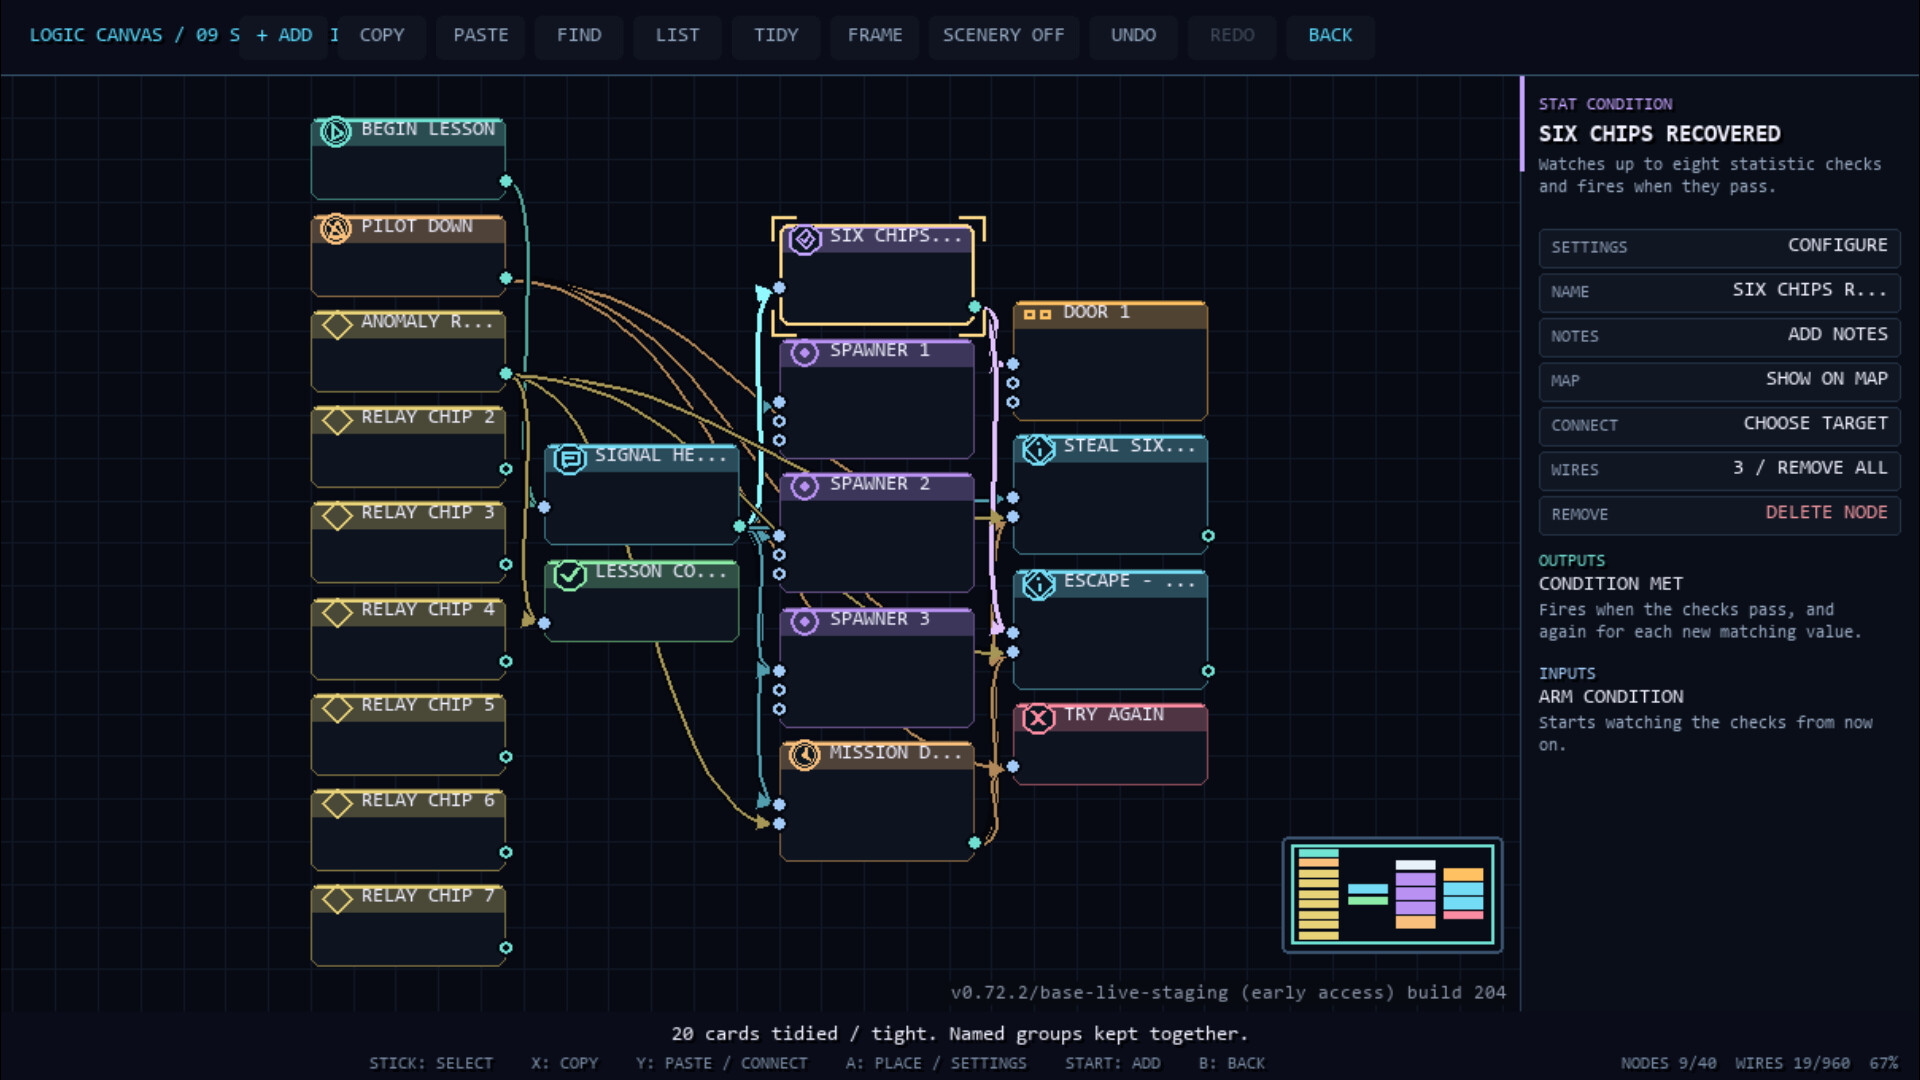Click the minimap overview thumbnail
The image size is (1920, 1080).
1392,895
